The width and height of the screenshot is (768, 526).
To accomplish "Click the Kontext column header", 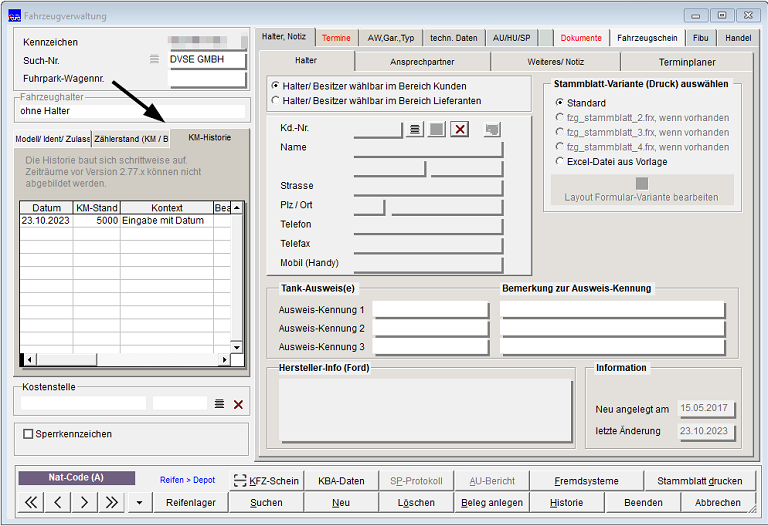I will pyautogui.click(x=167, y=208).
